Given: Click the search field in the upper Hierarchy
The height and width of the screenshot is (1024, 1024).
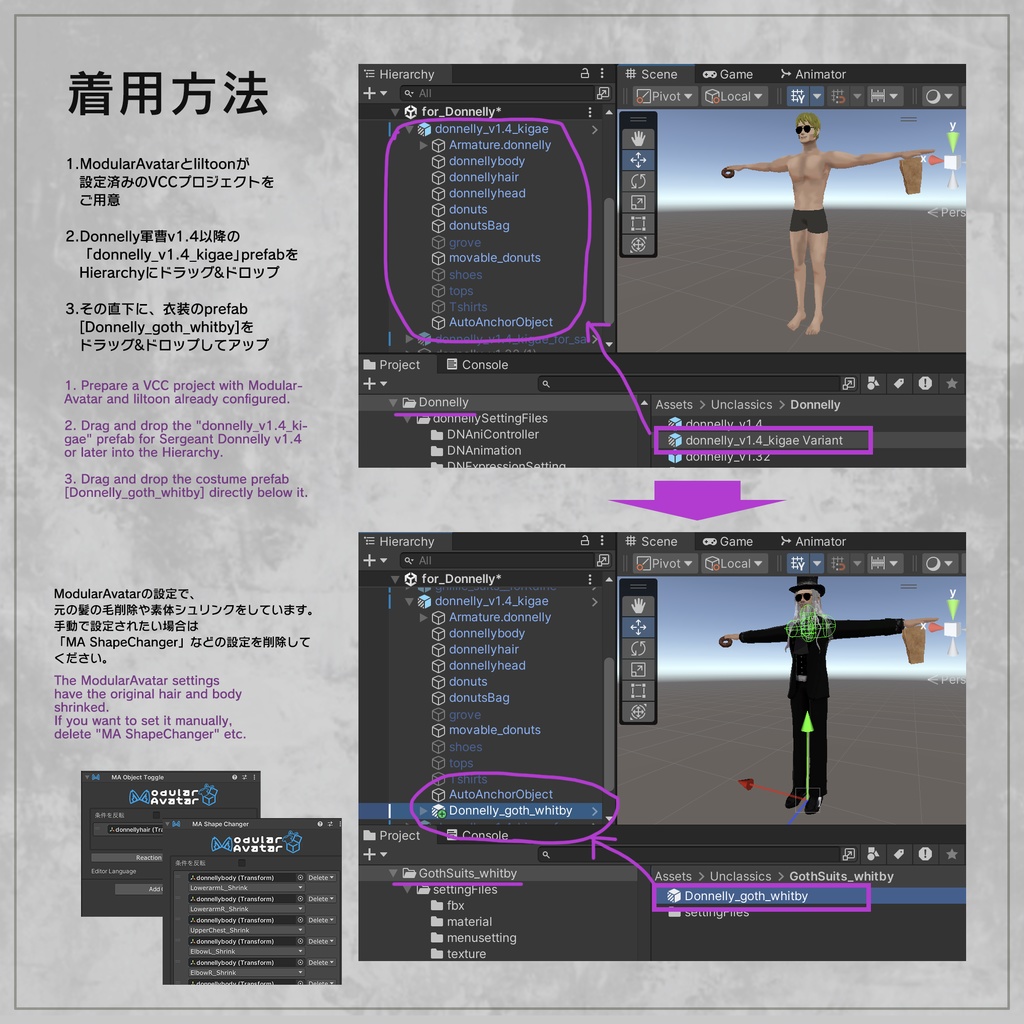Looking at the screenshot, I should pyautogui.click(x=498, y=93).
